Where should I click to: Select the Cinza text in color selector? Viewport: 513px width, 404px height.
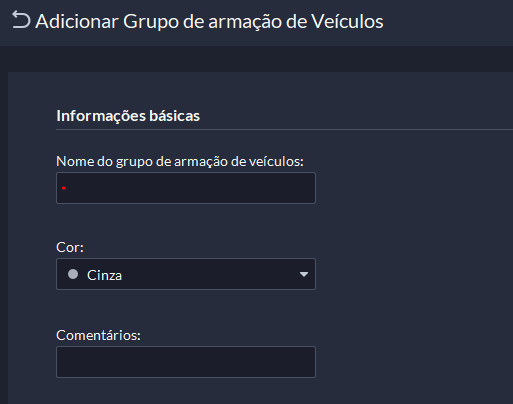point(104,275)
